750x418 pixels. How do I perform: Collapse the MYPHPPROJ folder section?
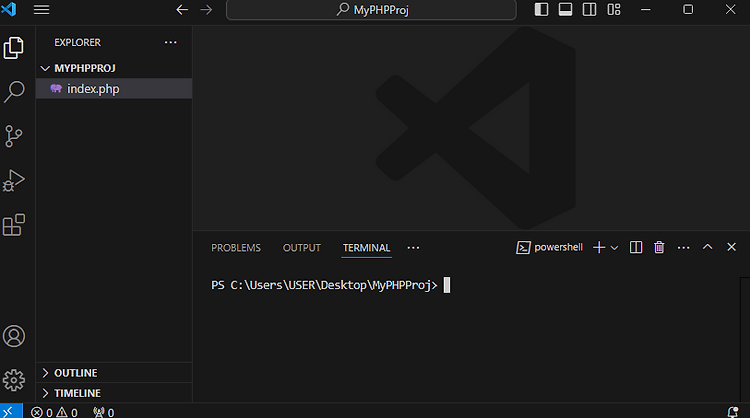click(114, 68)
